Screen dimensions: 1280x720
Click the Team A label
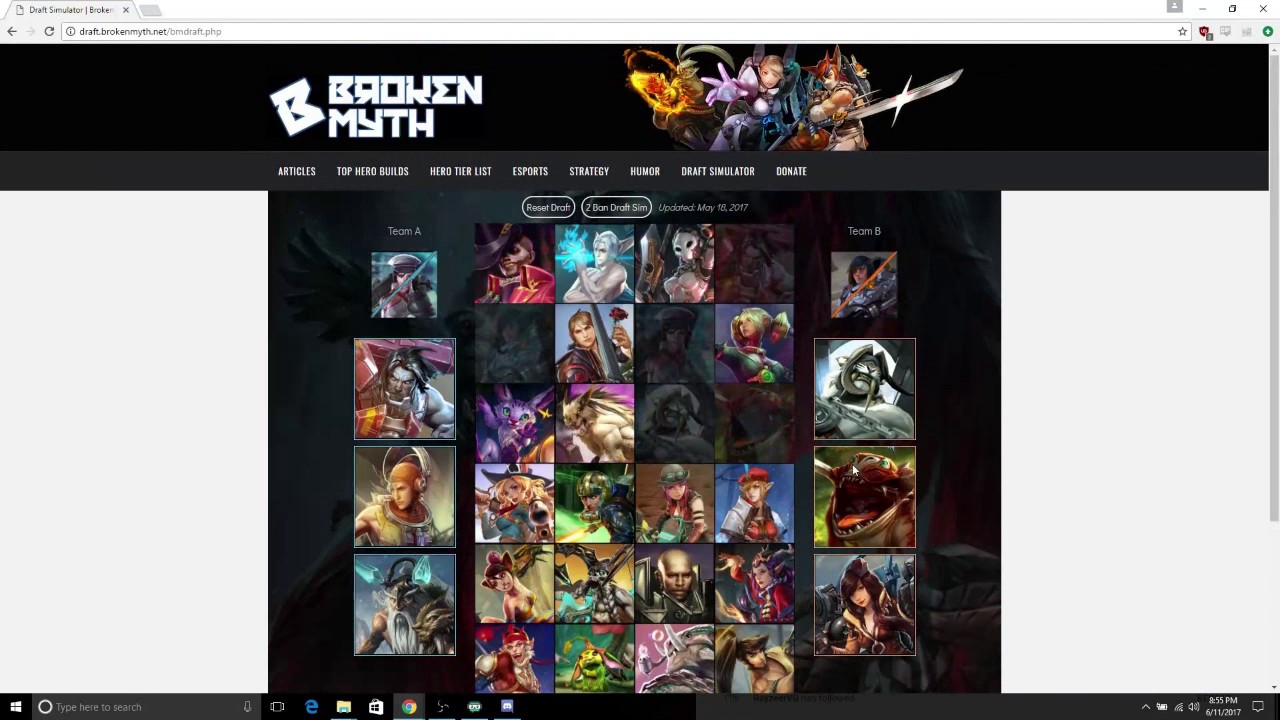tap(404, 231)
